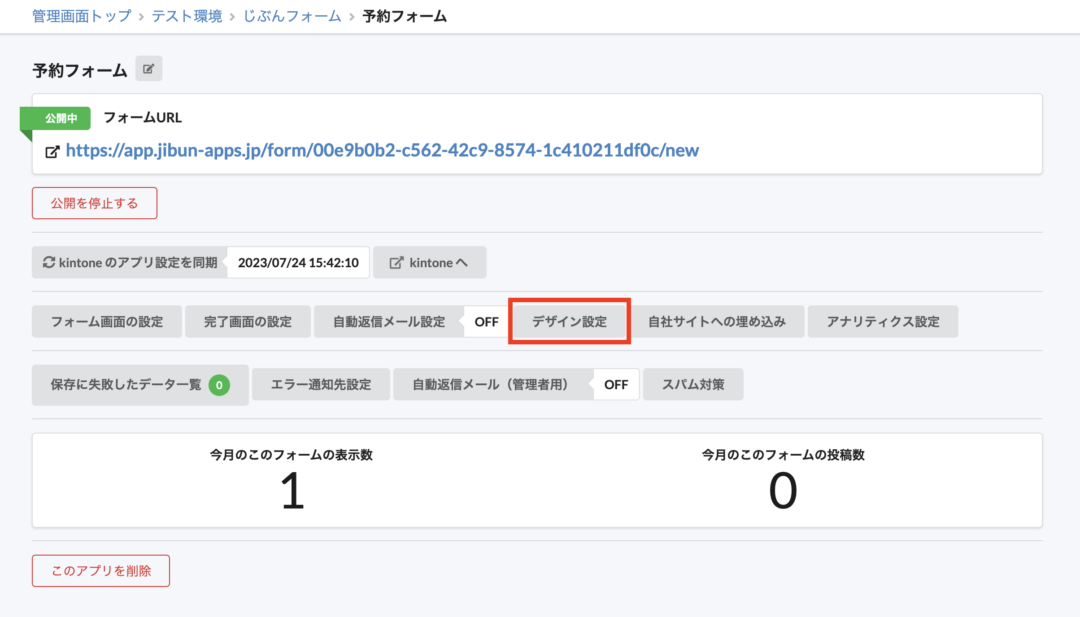
Task: Toggle 自動返信メール設定 from OFF
Action: pyautogui.click(x=484, y=321)
